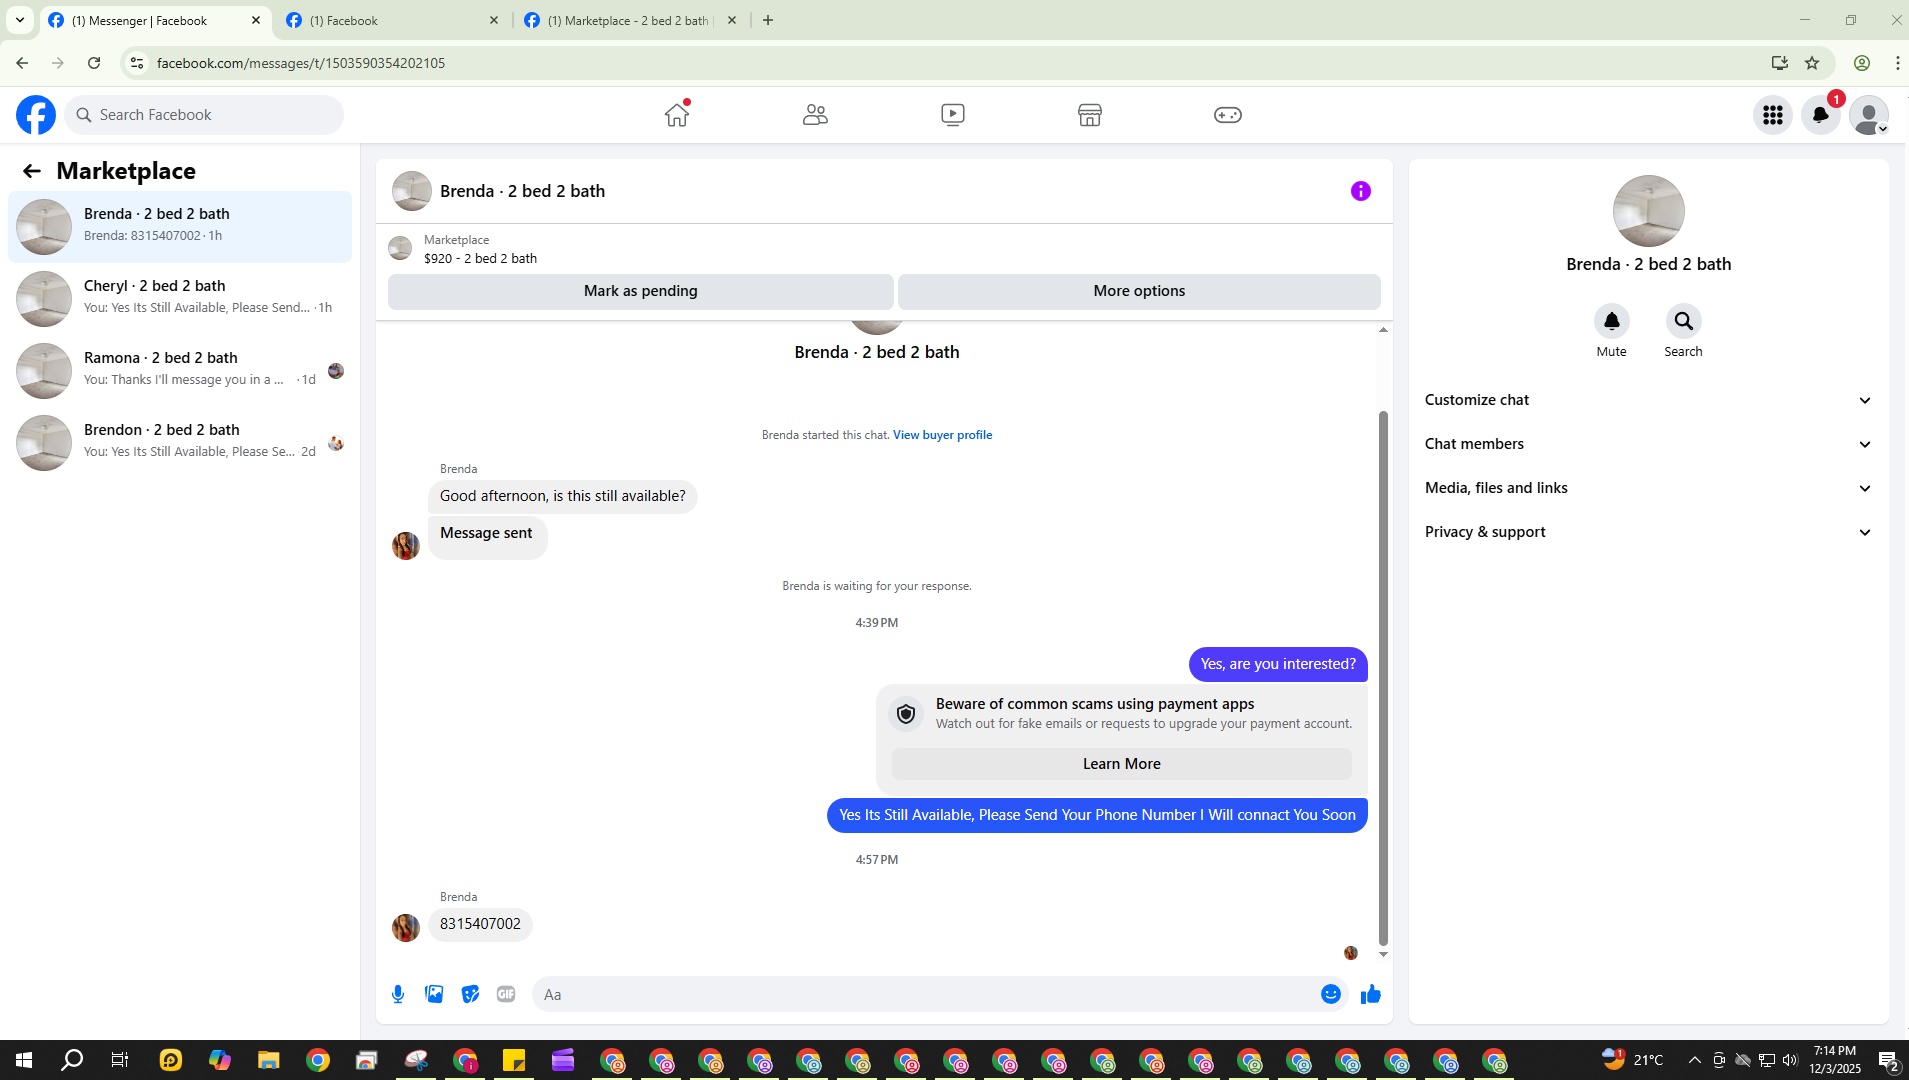Image resolution: width=1909 pixels, height=1080 pixels.
Task: Open View buyer profile link
Action: point(942,435)
